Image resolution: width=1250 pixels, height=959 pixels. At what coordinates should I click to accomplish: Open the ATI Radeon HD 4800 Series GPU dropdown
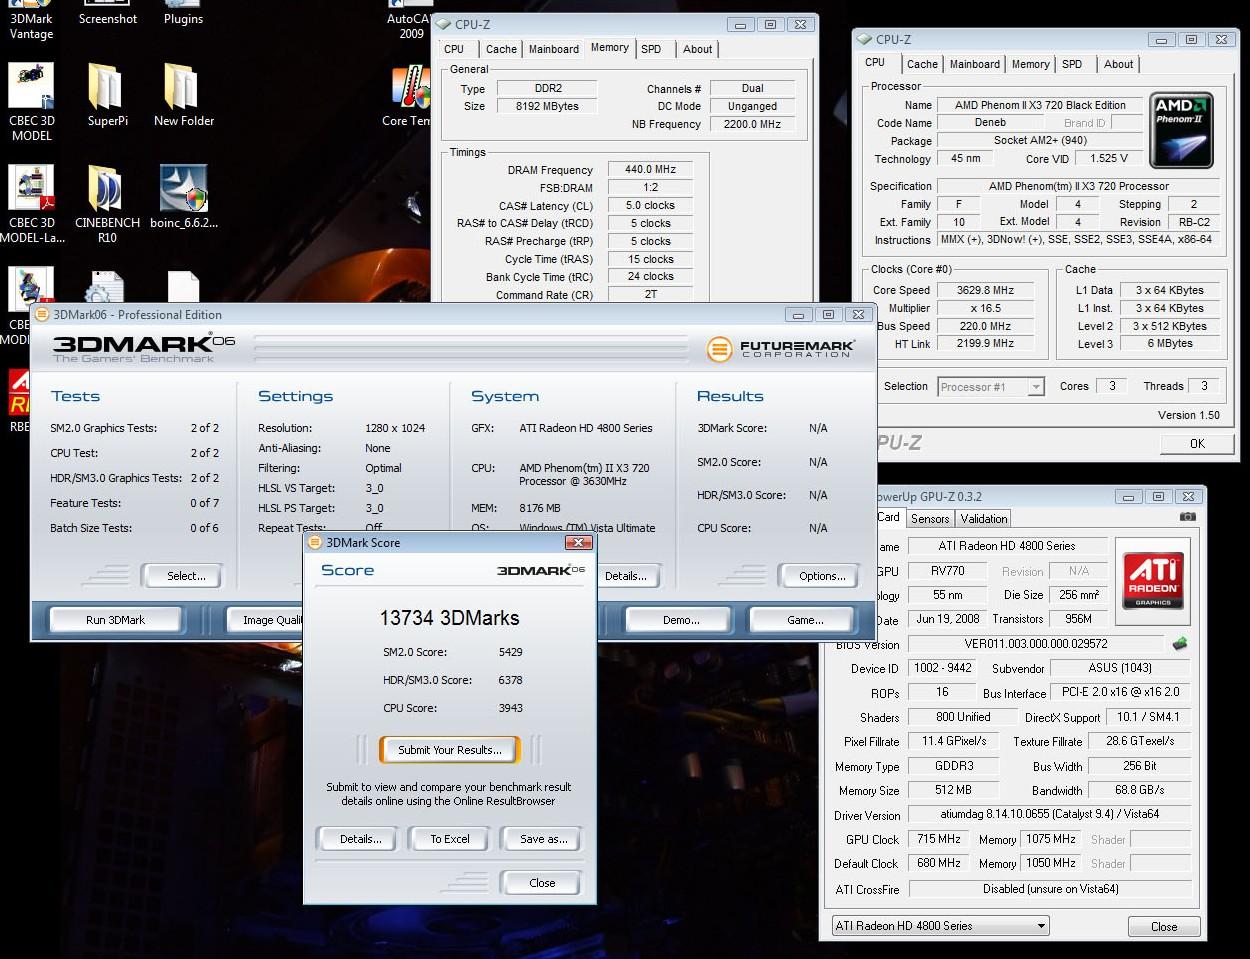click(940, 926)
